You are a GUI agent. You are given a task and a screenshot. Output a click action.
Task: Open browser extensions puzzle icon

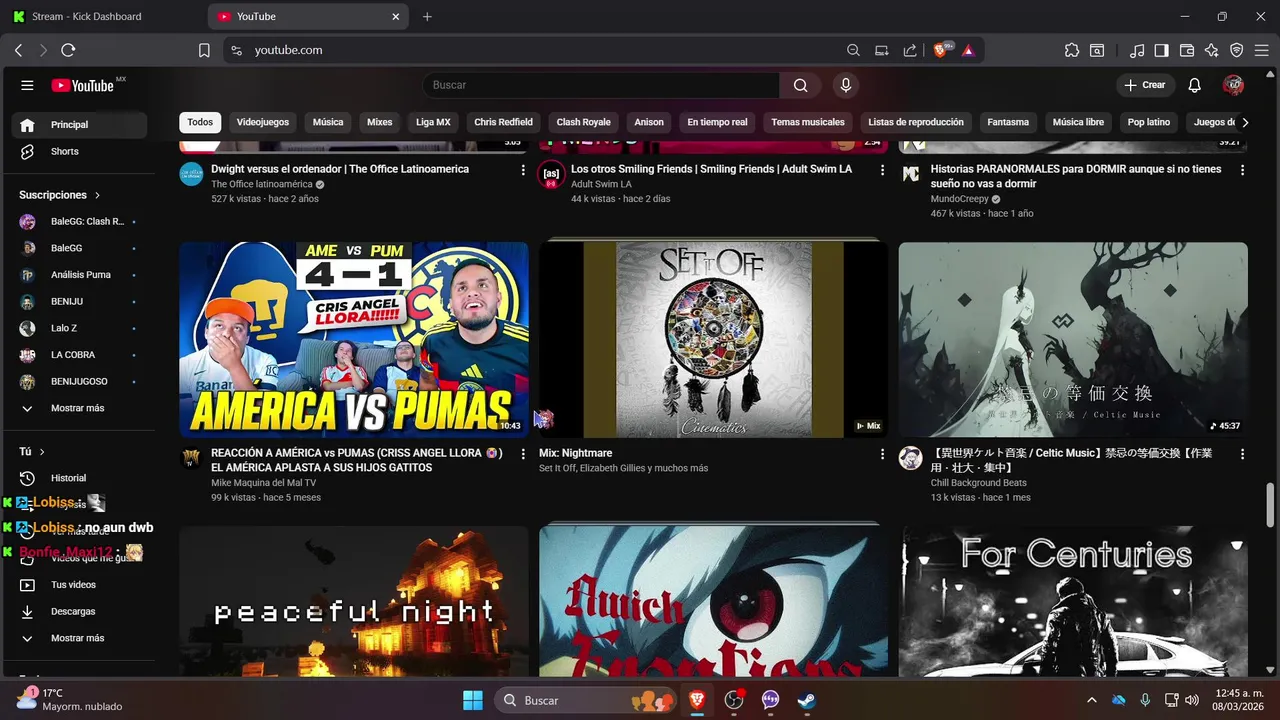pos(1072,50)
